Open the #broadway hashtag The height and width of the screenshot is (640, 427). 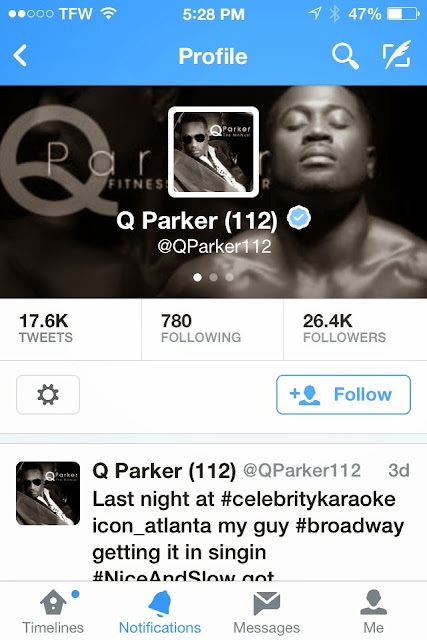(x=350, y=526)
